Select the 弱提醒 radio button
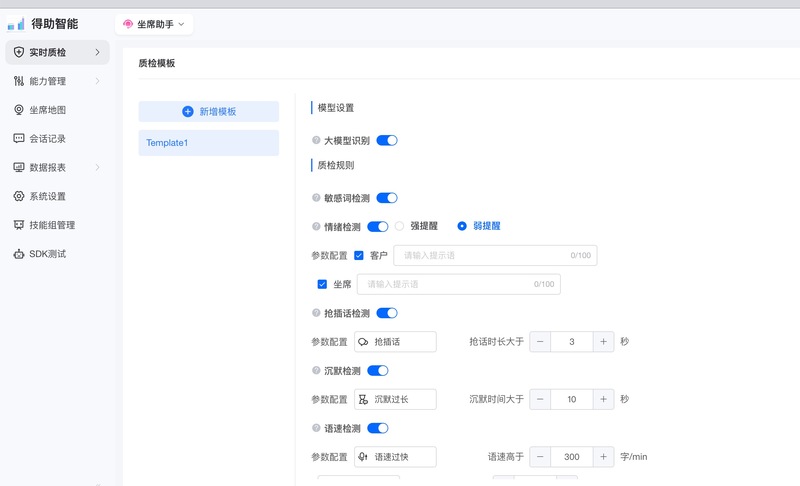Image resolution: width=800 pixels, height=486 pixels. [462, 226]
